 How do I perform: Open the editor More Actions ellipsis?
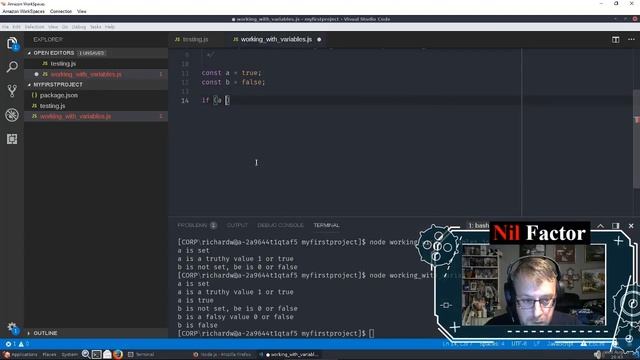click(x=631, y=40)
